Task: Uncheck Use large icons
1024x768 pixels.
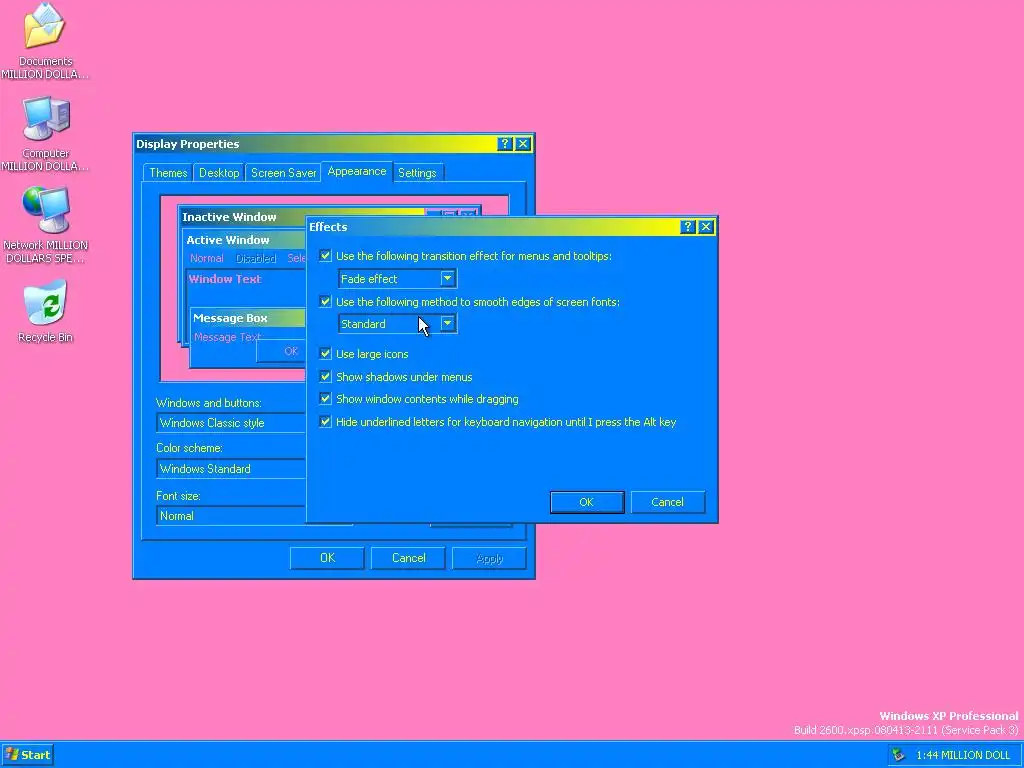Action: tap(325, 354)
